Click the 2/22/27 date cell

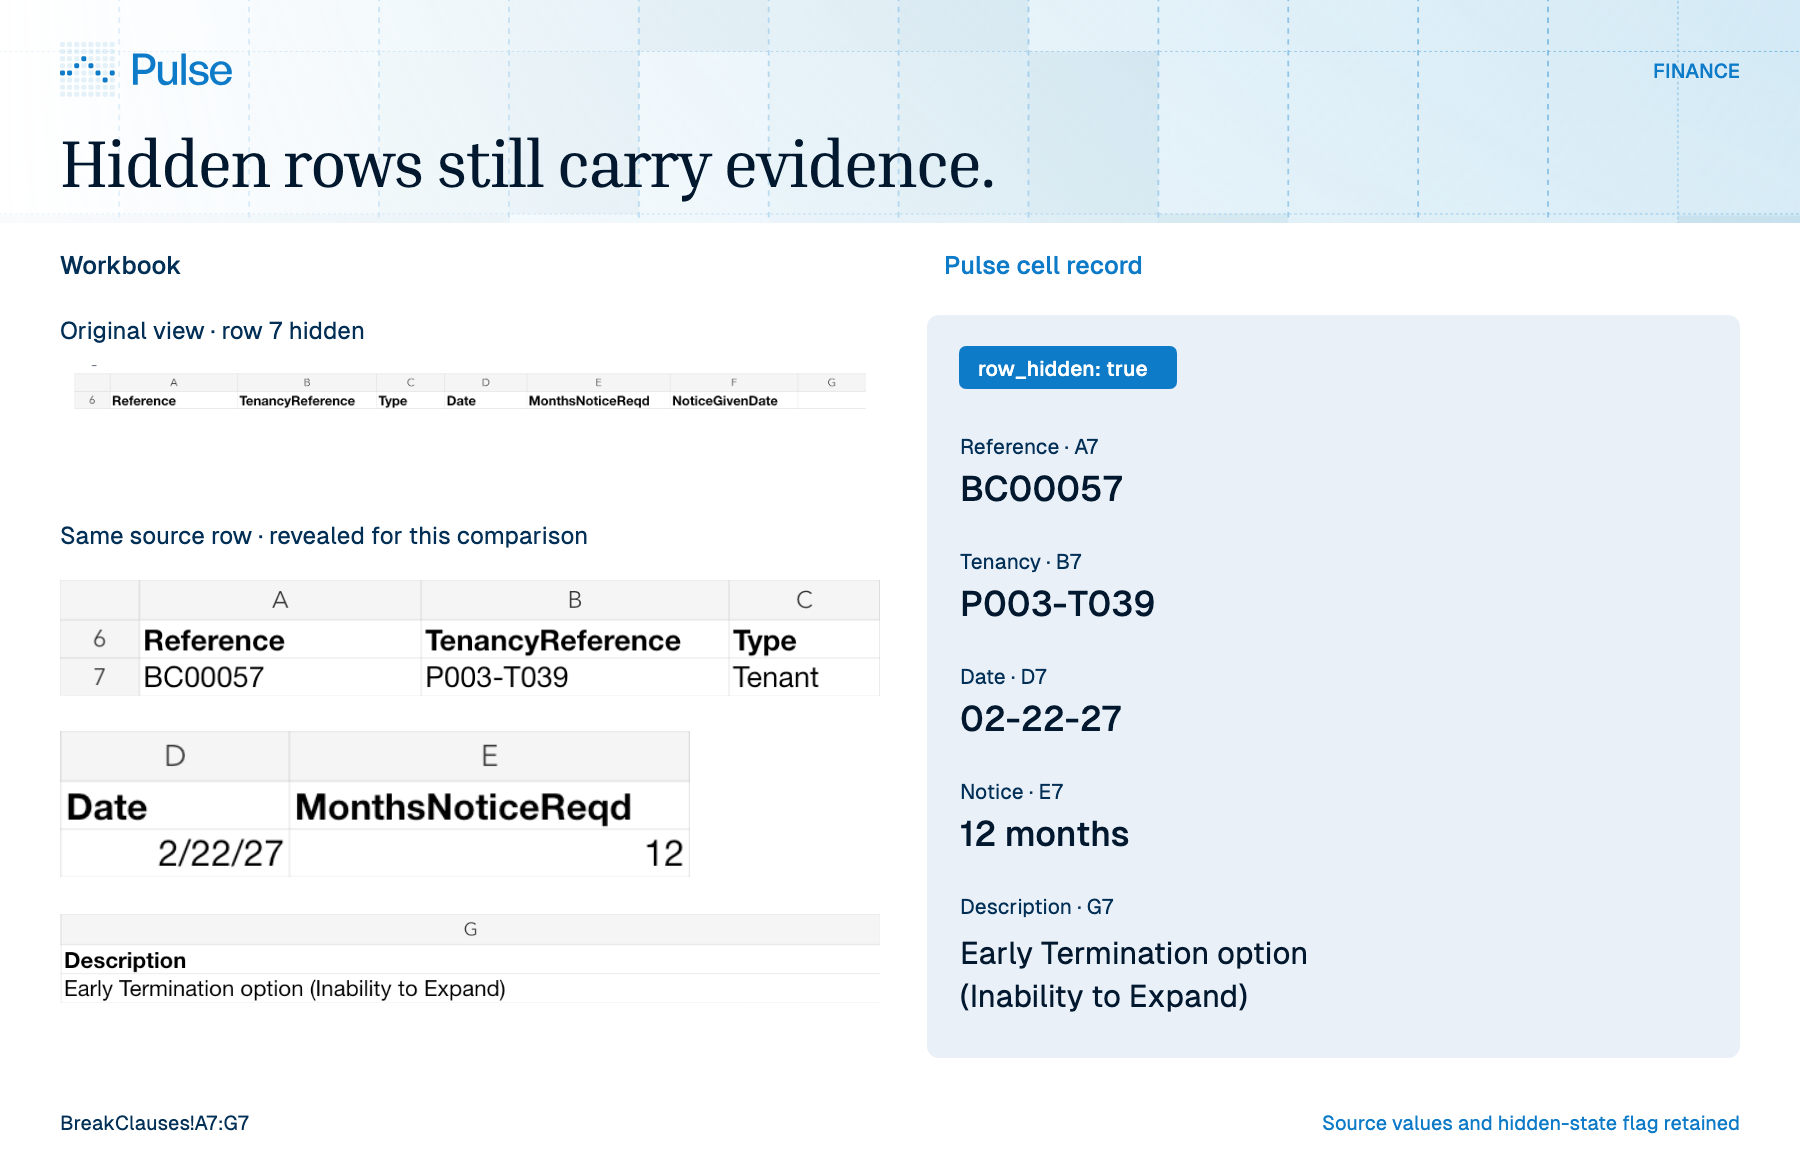(175, 853)
